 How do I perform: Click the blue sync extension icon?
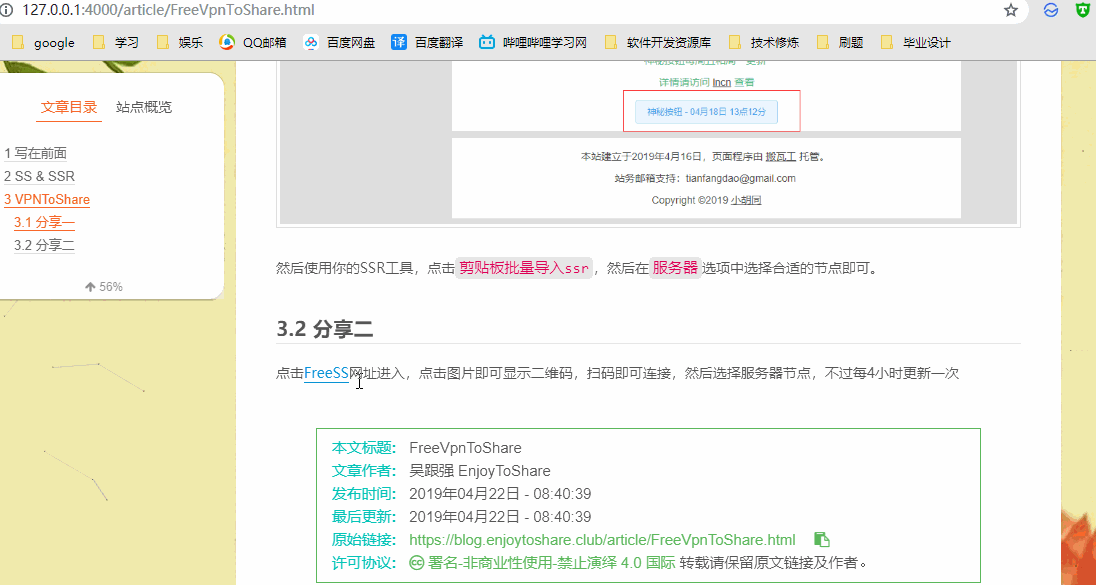[x=1051, y=11]
